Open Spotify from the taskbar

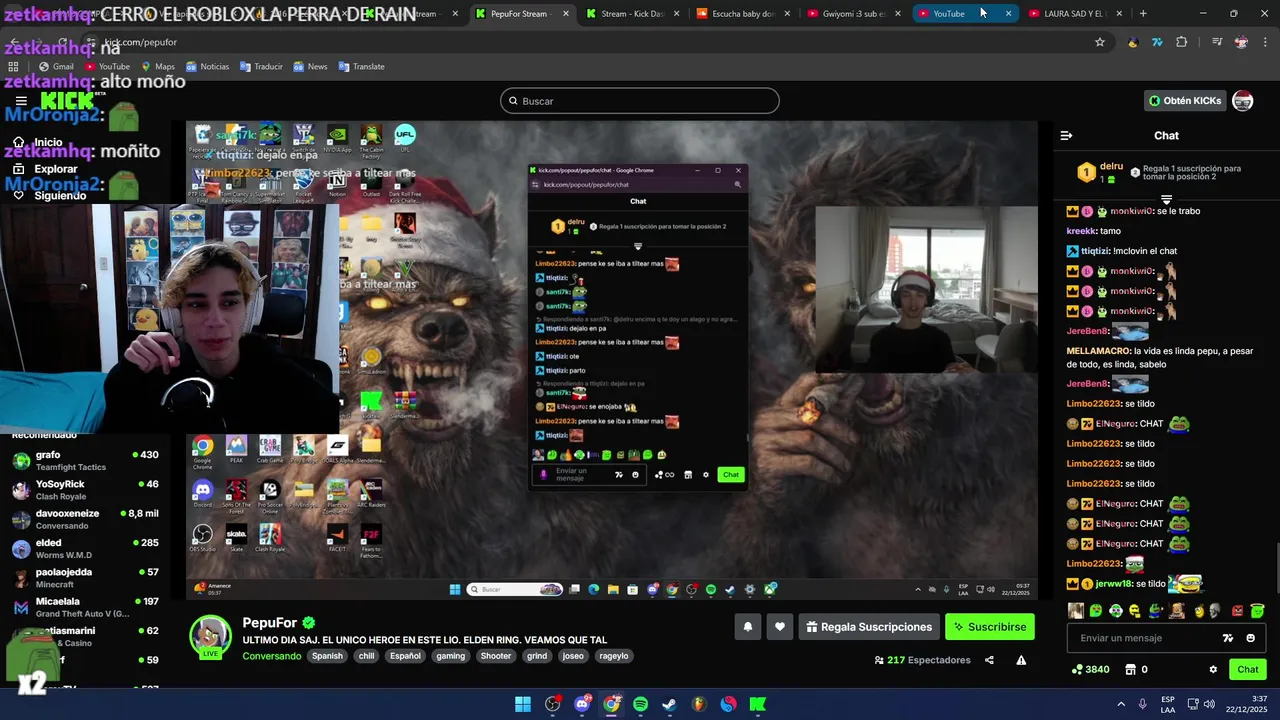click(x=640, y=704)
